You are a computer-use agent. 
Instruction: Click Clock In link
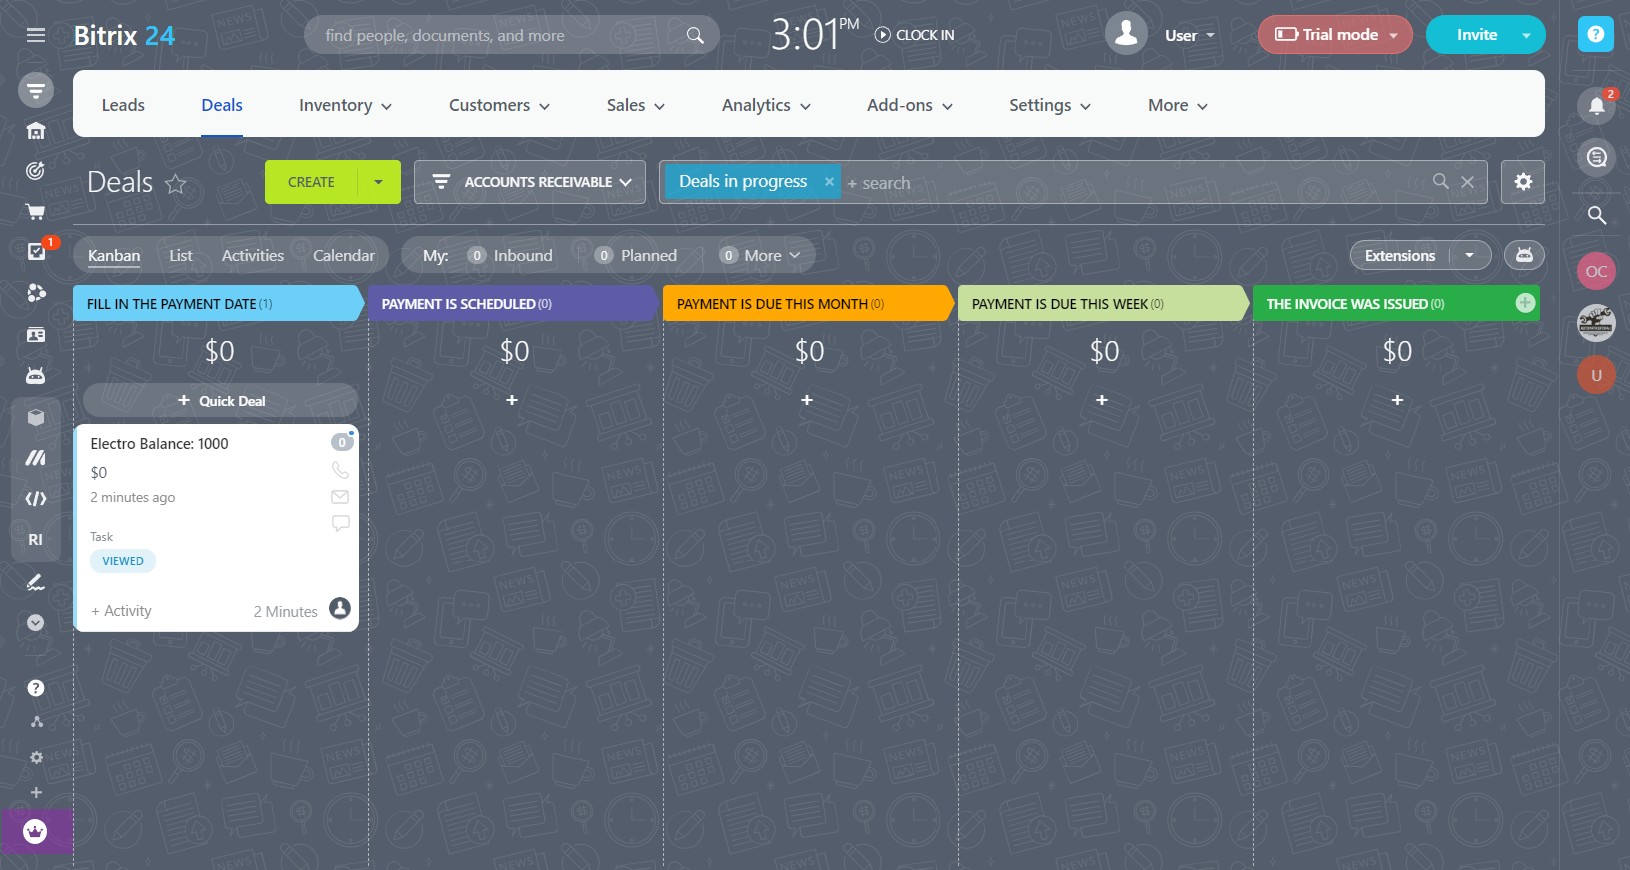coord(915,35)
